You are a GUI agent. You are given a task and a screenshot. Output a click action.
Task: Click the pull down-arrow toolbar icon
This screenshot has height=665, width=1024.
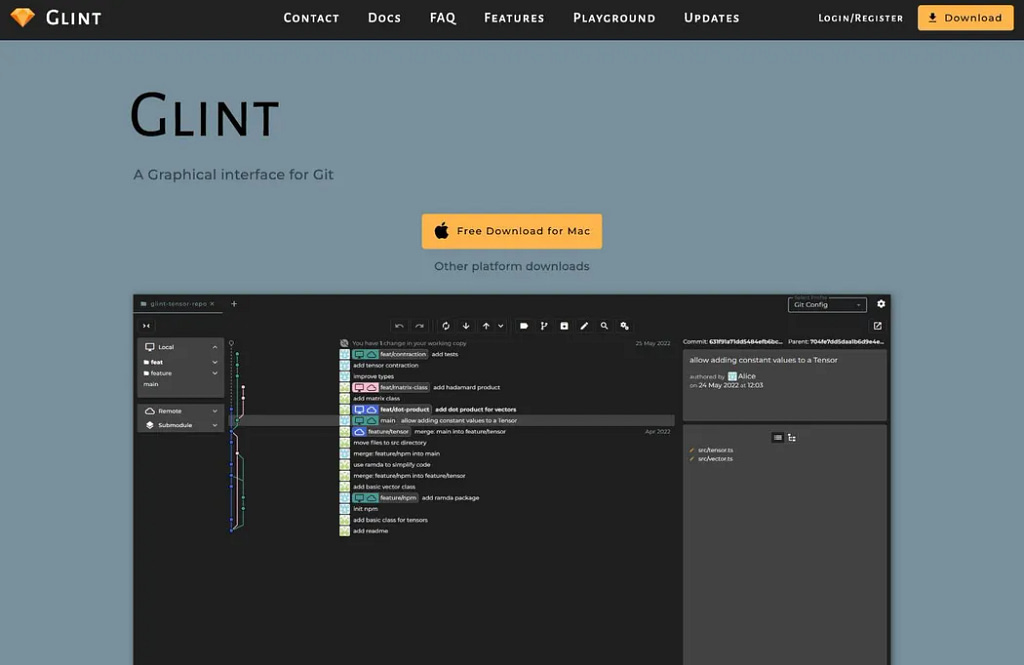click(466, 326)
